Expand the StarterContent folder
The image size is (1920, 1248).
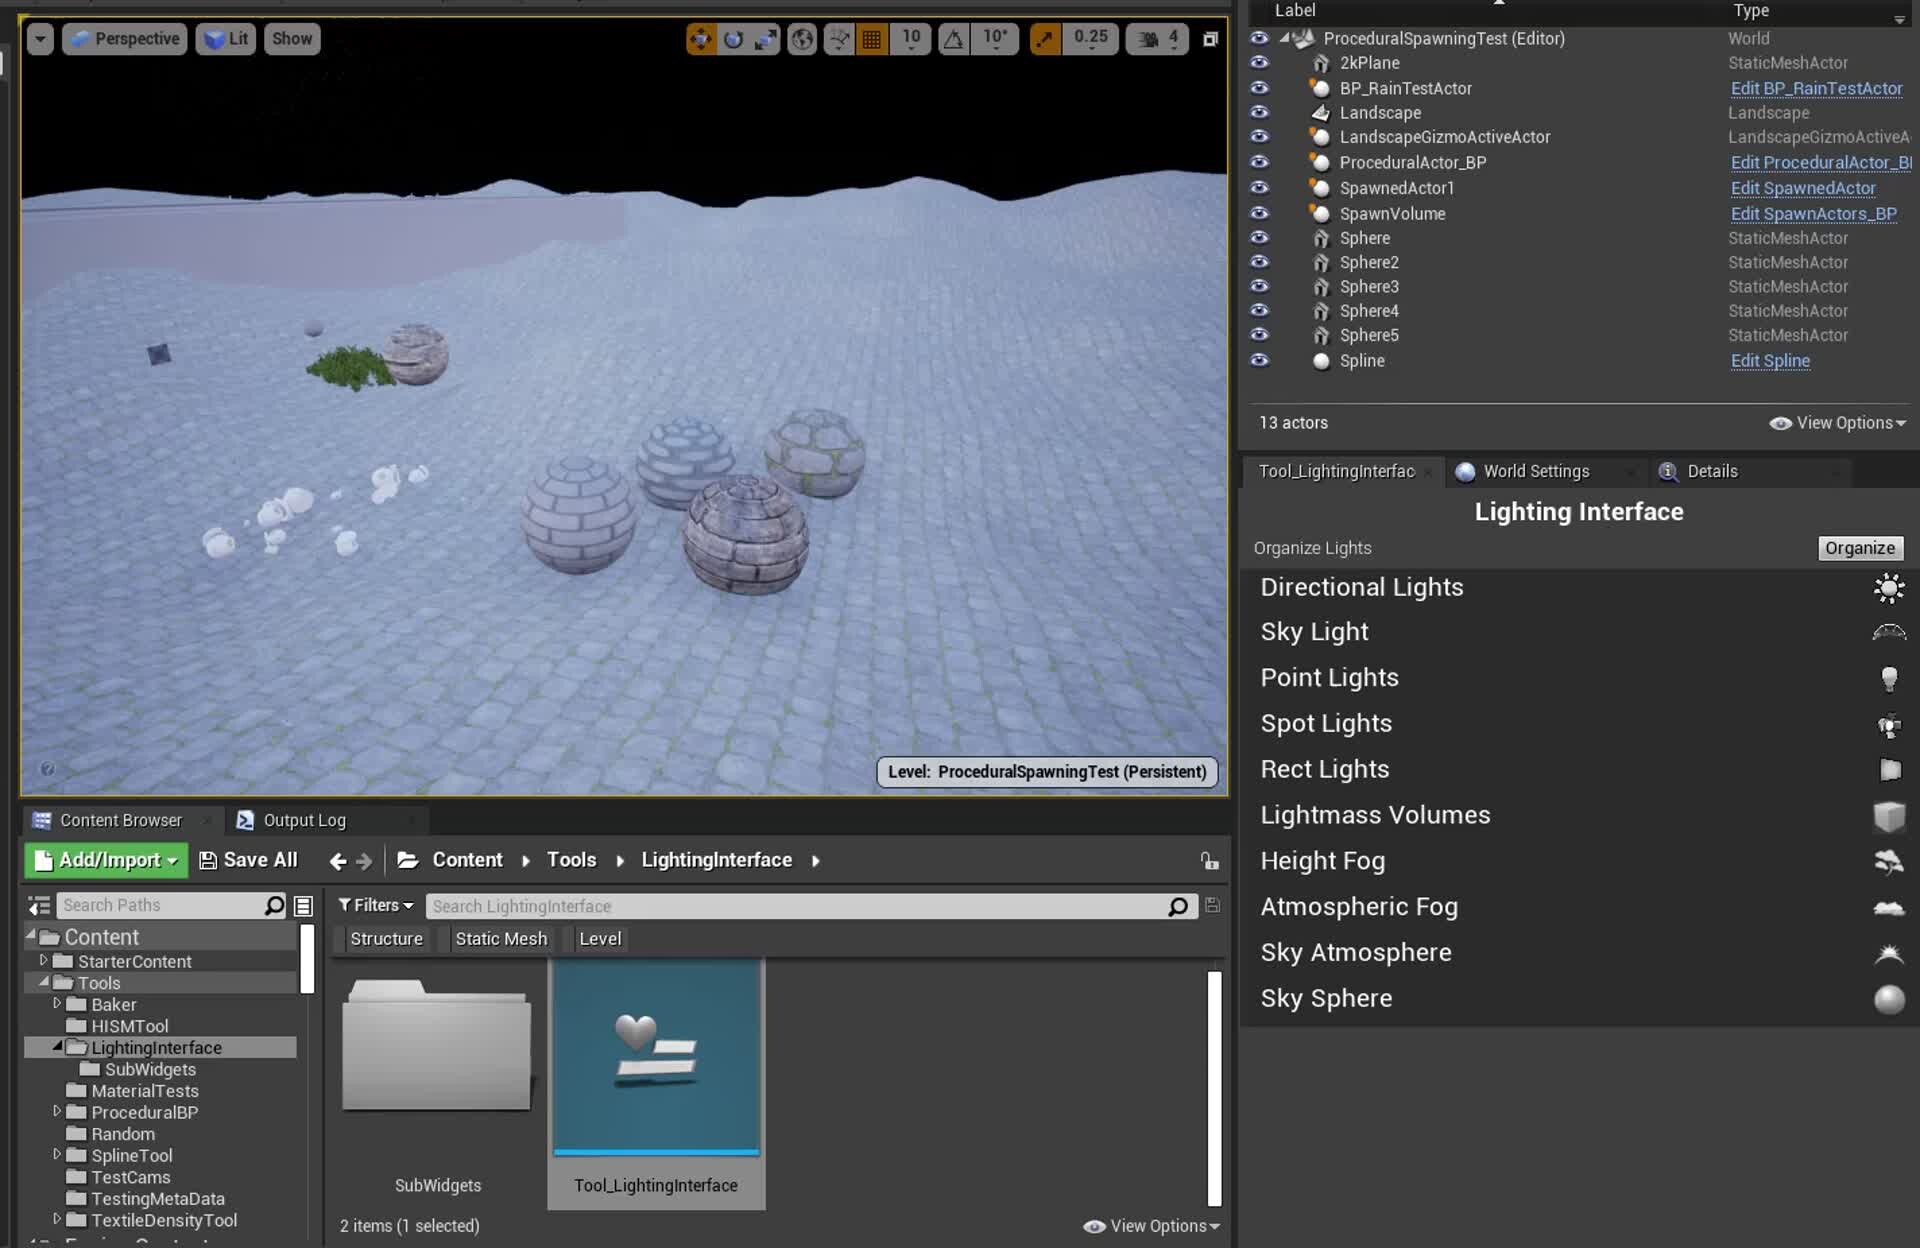(x=44, y=960)
